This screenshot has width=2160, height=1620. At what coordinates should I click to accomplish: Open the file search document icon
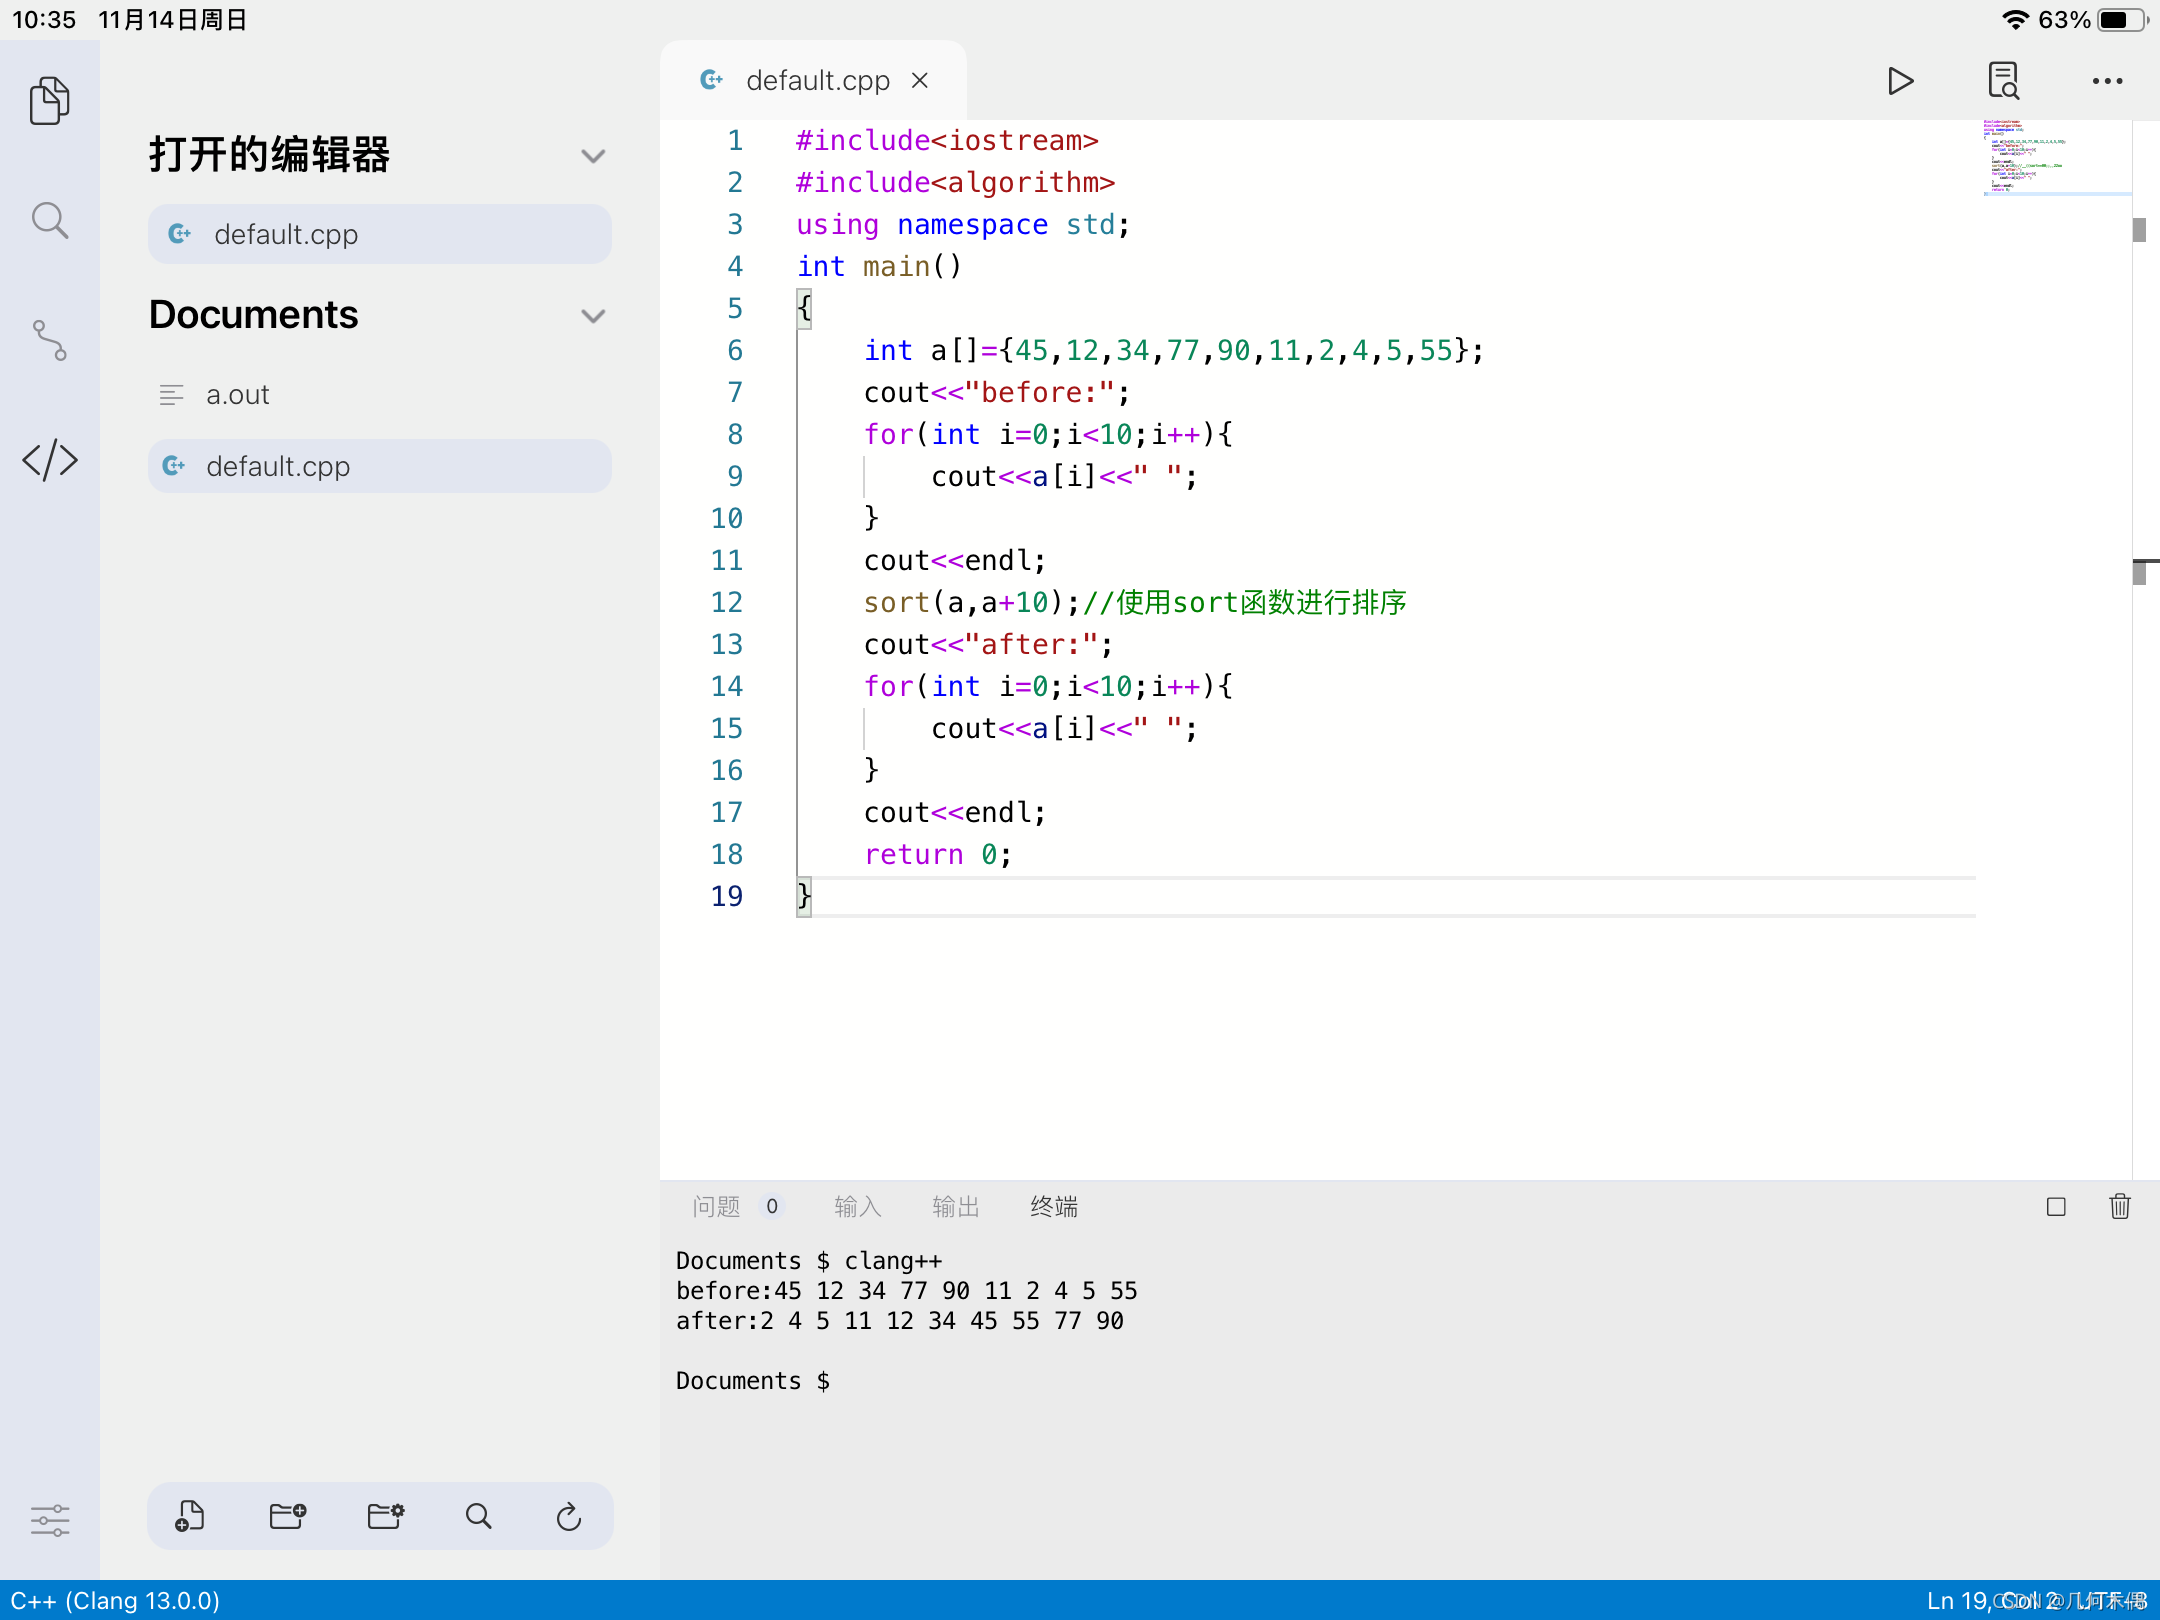tap(2003, 81)
